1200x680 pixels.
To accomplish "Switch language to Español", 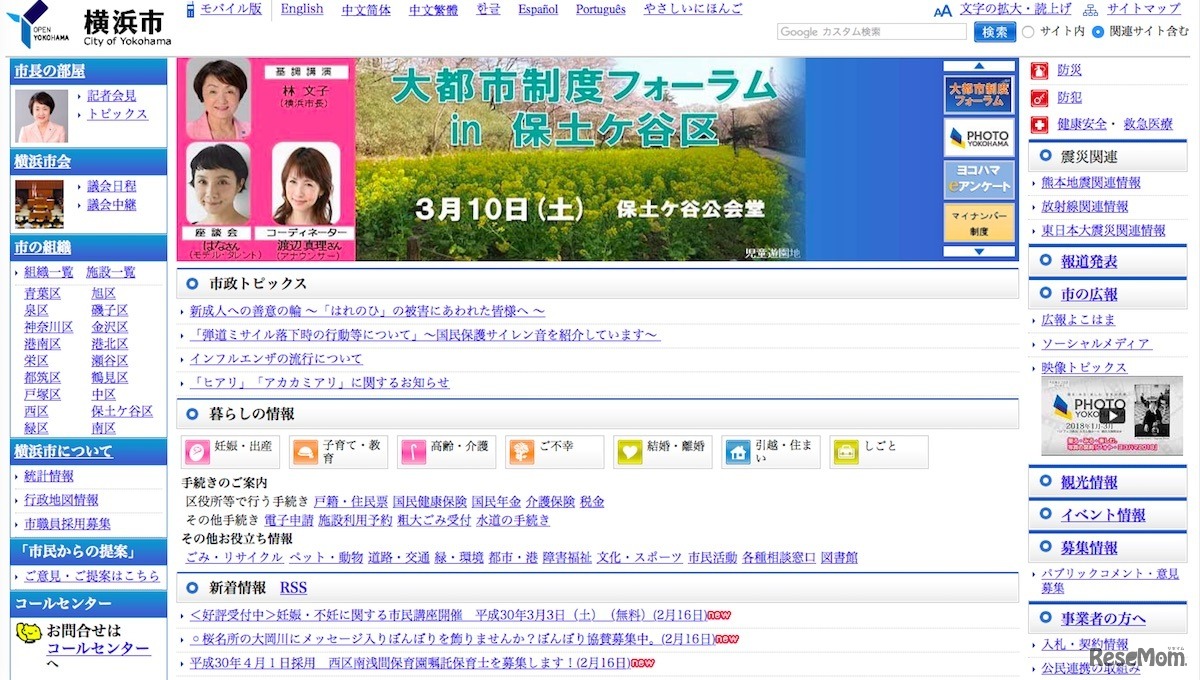I will [538, 9].
